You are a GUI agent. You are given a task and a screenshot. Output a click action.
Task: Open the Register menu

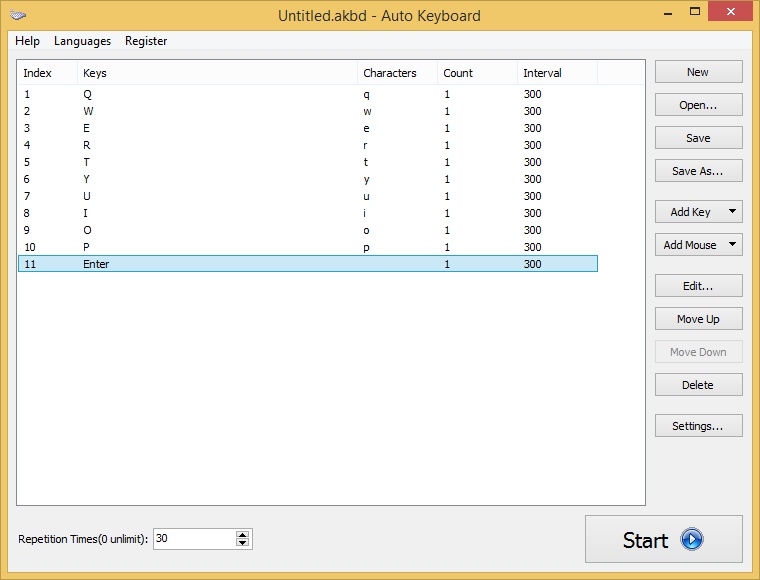146,41
